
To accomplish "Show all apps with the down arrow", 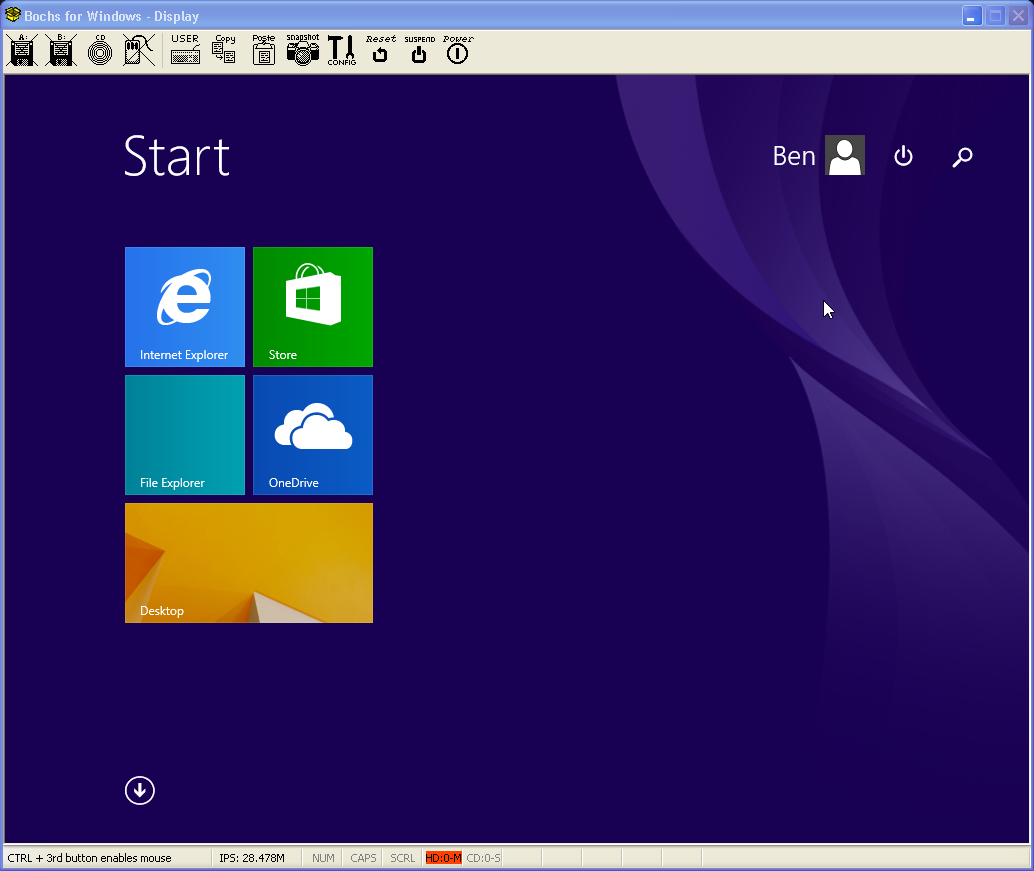I will click(x=140, y=791).
